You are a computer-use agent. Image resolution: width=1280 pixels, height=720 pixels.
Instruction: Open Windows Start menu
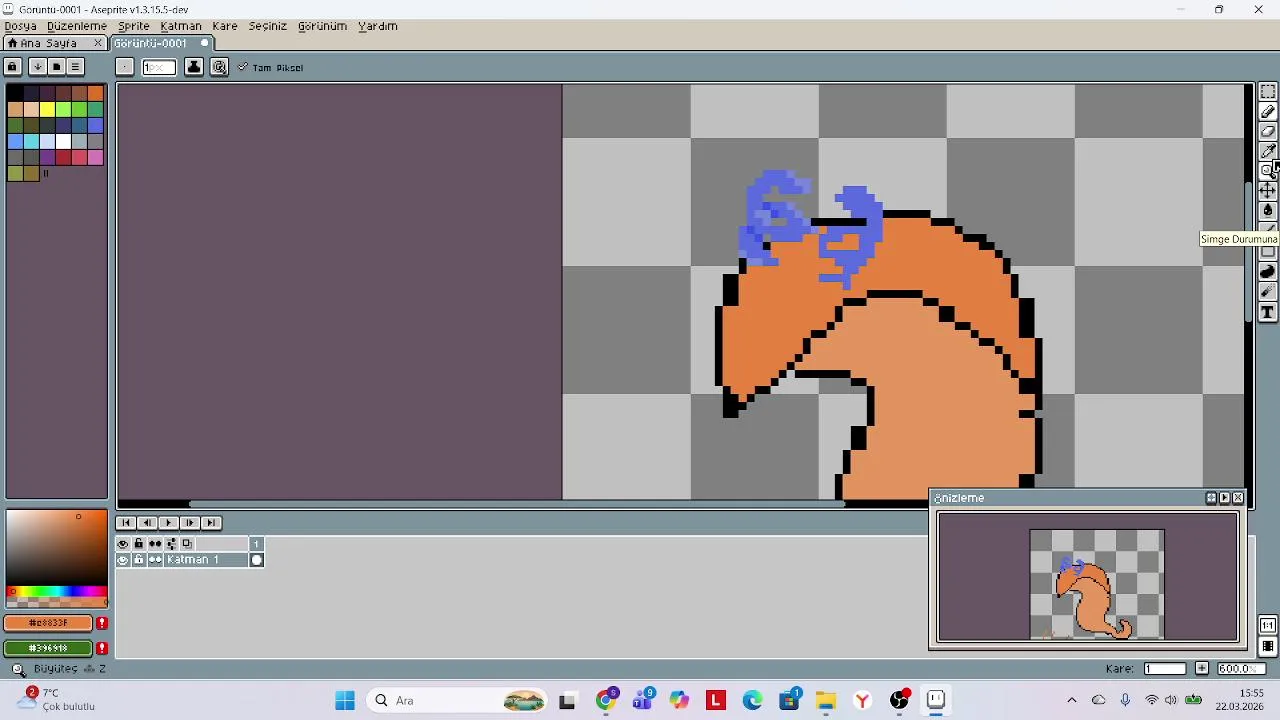[x=345, y=700]
